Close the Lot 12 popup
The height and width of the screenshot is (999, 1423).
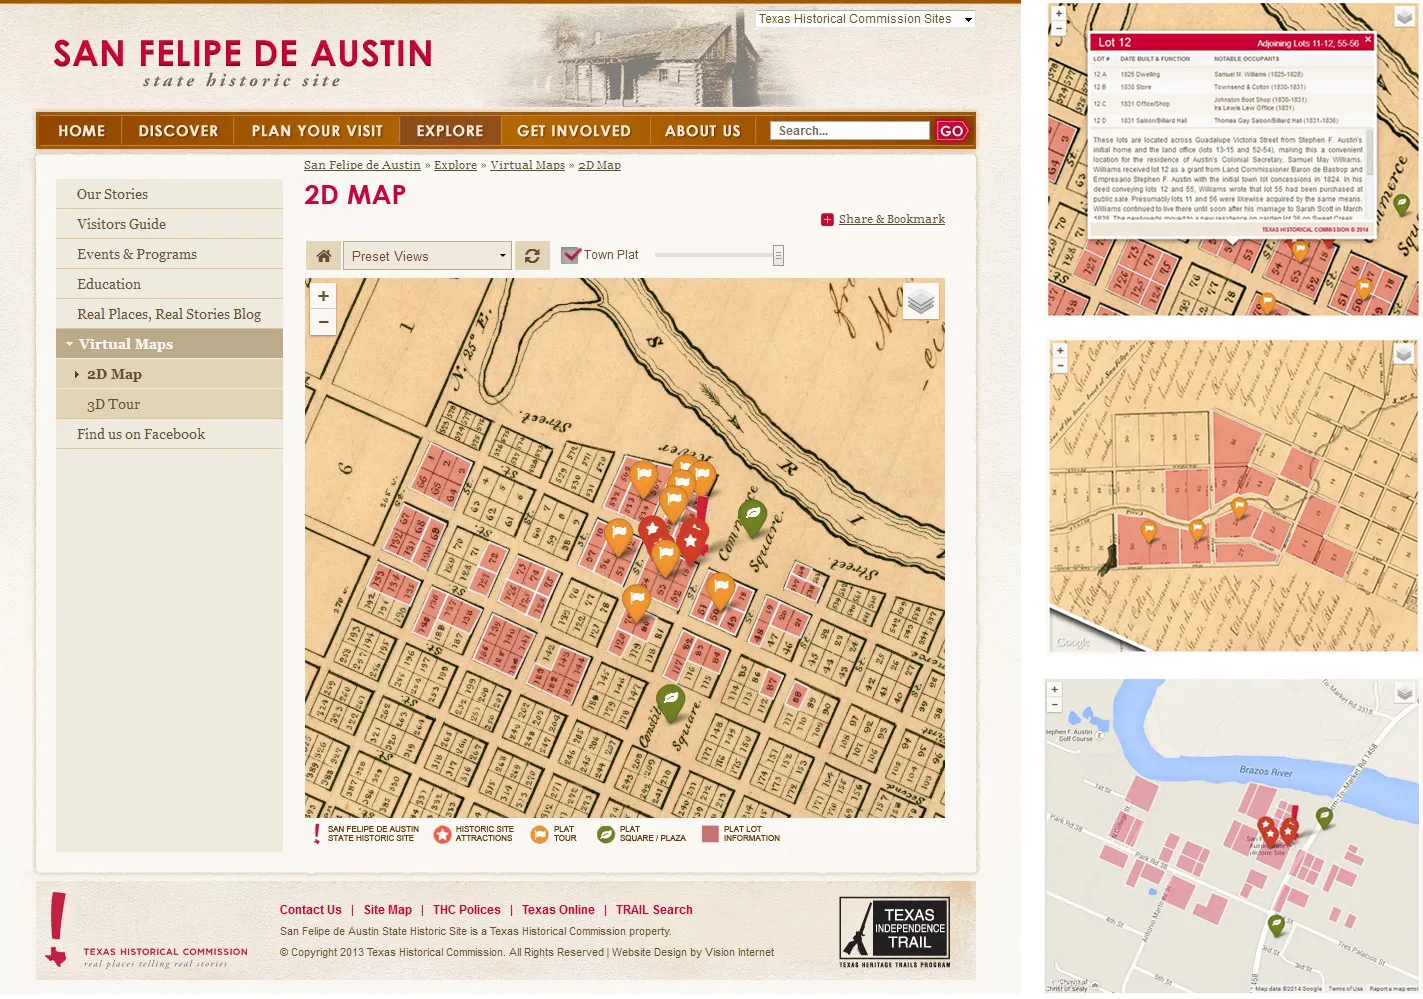click(1368, 40)
